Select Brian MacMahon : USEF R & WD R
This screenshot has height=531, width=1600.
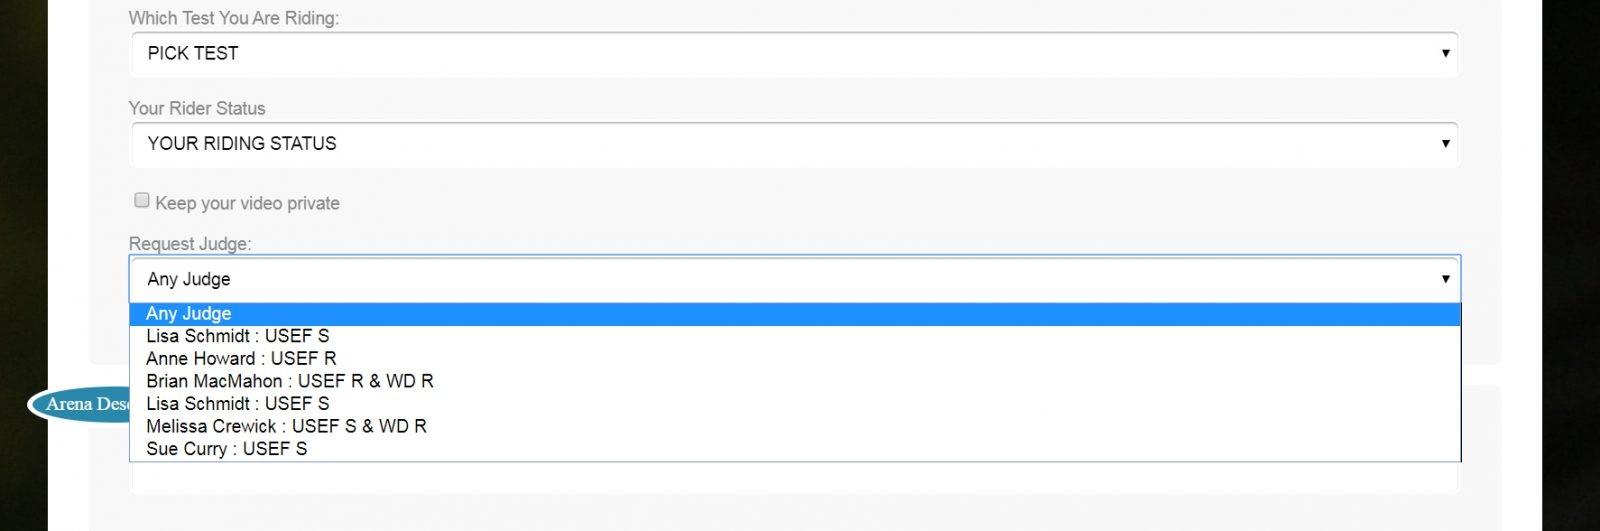tap(289, 381)
